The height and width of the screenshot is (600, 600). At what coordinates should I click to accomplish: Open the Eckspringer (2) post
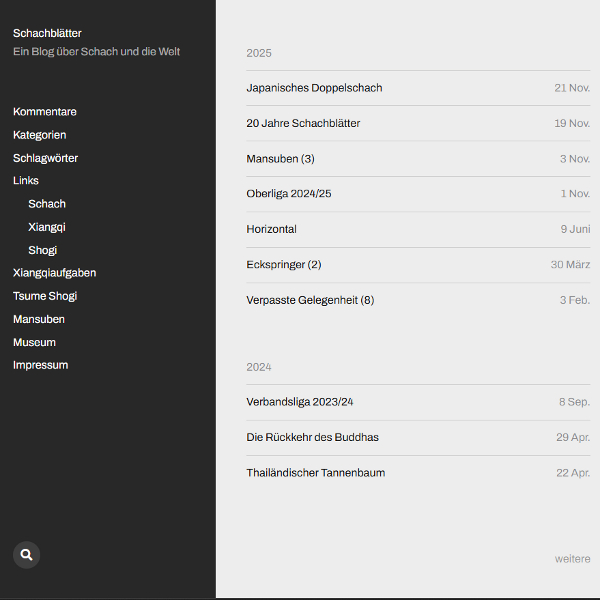(x=283, y=265)
